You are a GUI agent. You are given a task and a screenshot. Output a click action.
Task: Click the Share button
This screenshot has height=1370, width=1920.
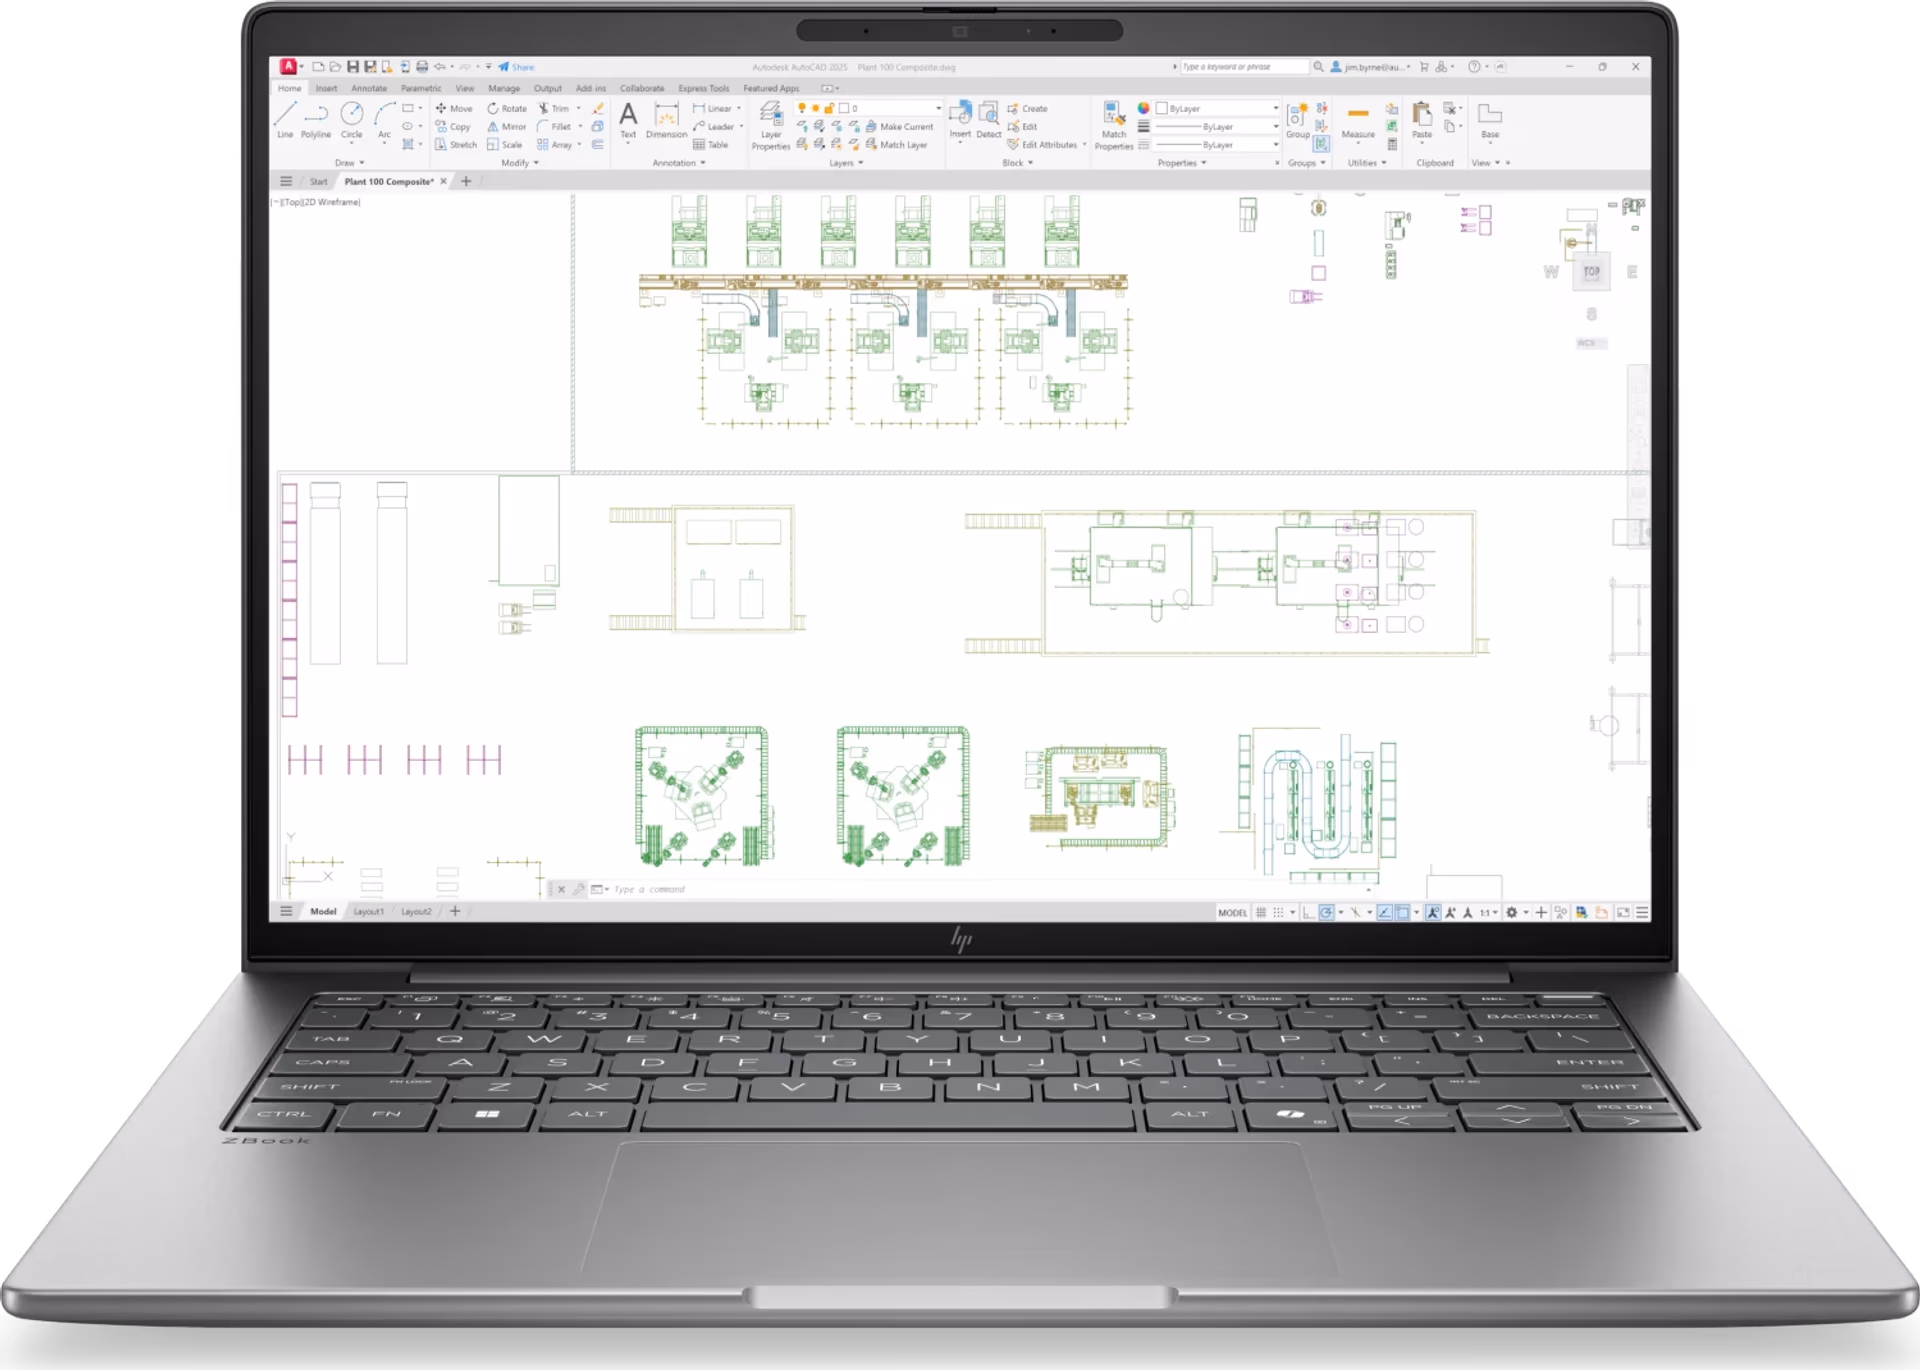[517, 67]
